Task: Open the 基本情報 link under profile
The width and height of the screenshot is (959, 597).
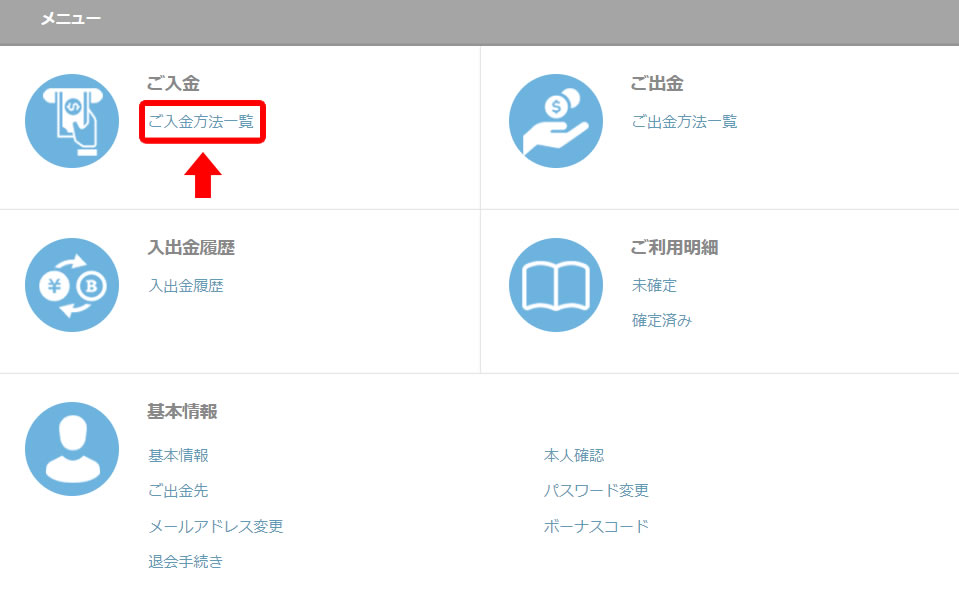Action: coord(179,456)
